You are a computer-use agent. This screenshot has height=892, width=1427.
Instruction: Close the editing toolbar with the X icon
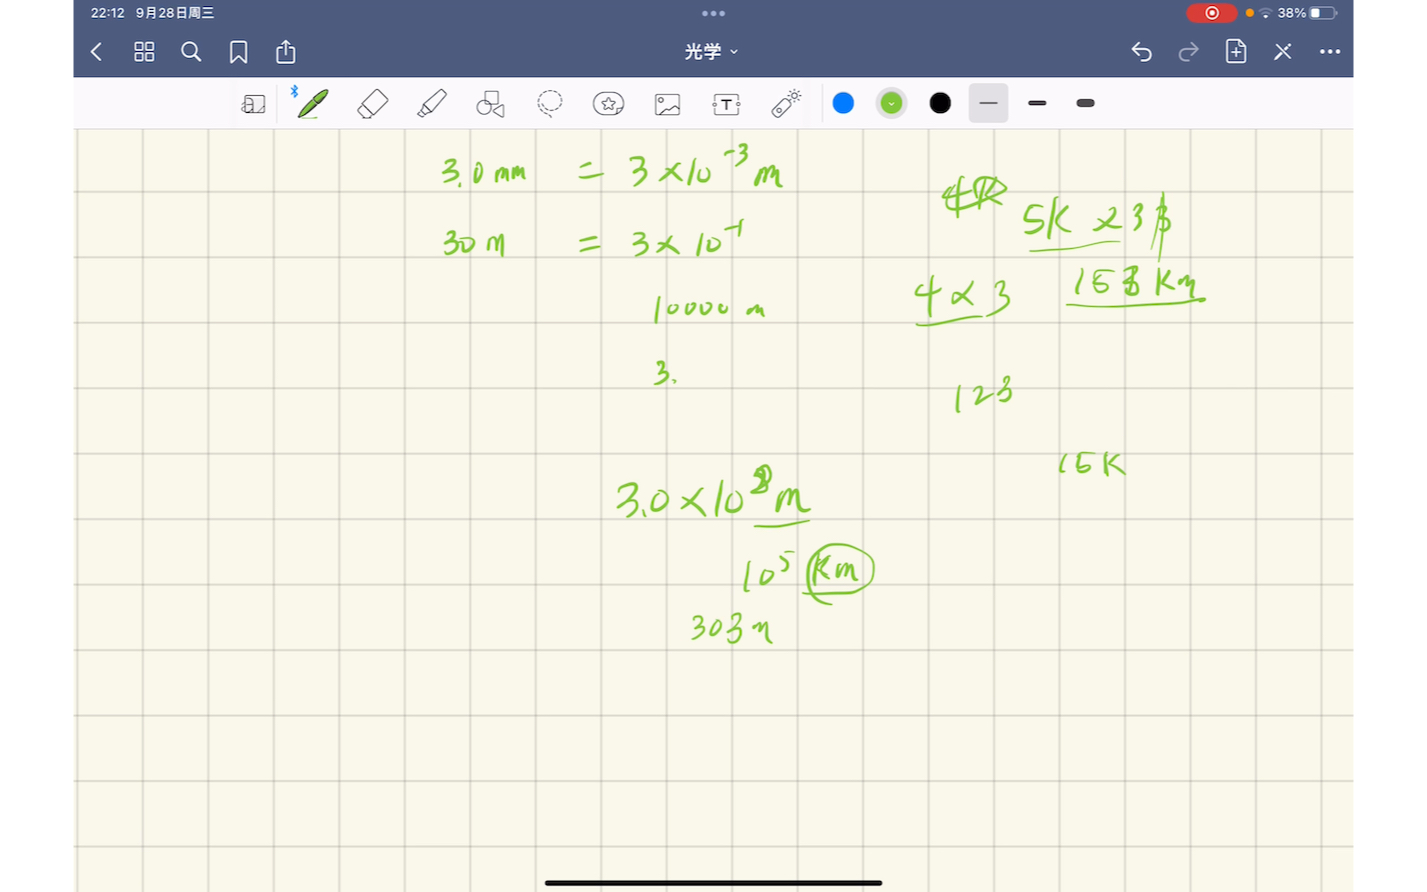tap(1283, 52)
